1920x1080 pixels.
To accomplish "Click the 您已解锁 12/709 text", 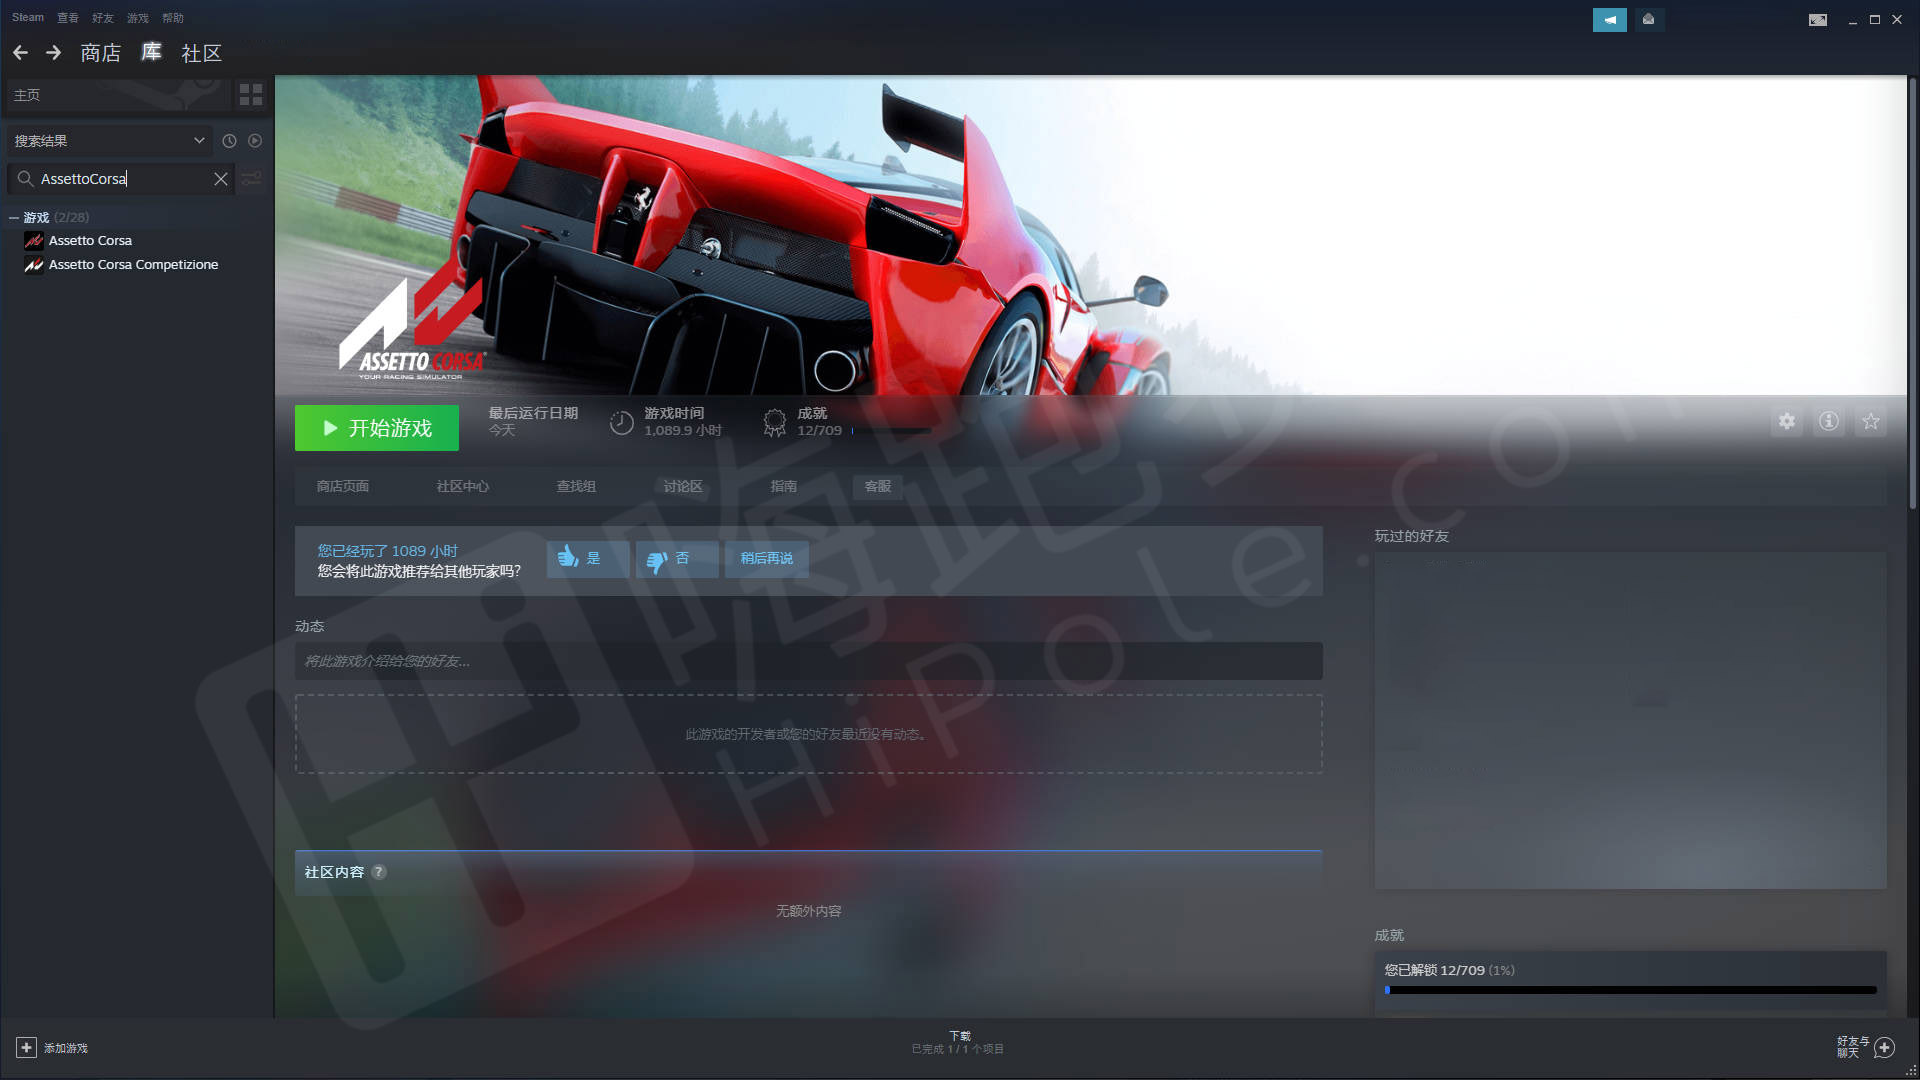I will [1434, 970].
